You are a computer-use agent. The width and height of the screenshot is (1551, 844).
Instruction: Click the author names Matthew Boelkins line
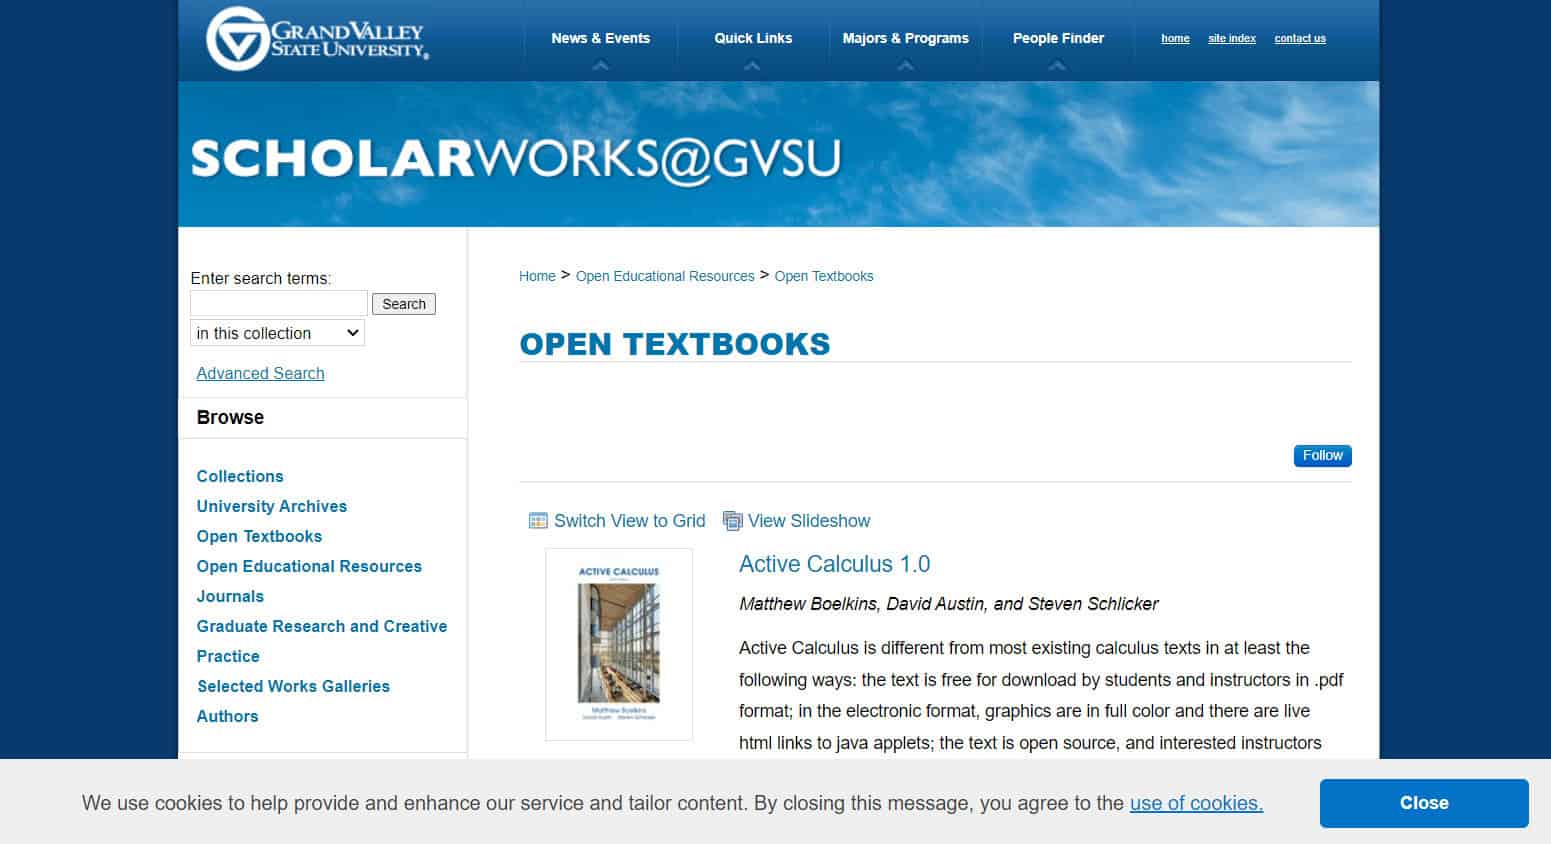pyautogui.click(x=948, y=604)
